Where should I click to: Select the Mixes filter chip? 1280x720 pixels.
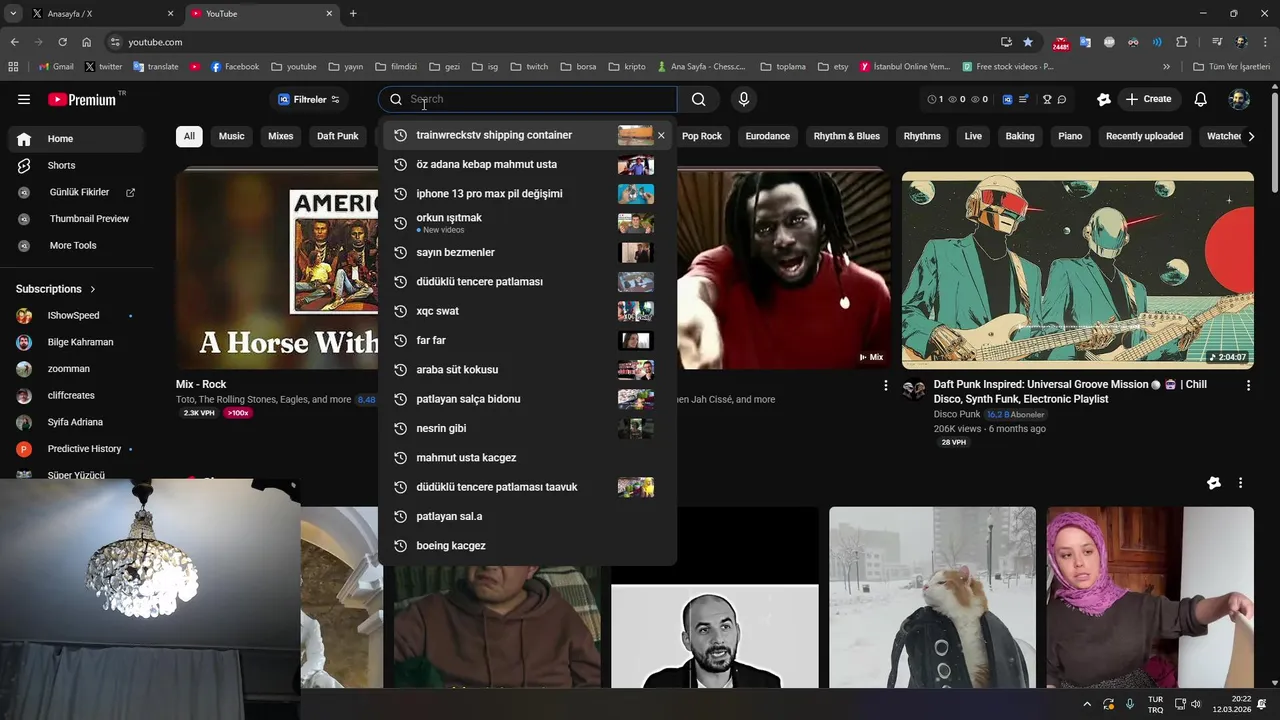tap(281, 136)
